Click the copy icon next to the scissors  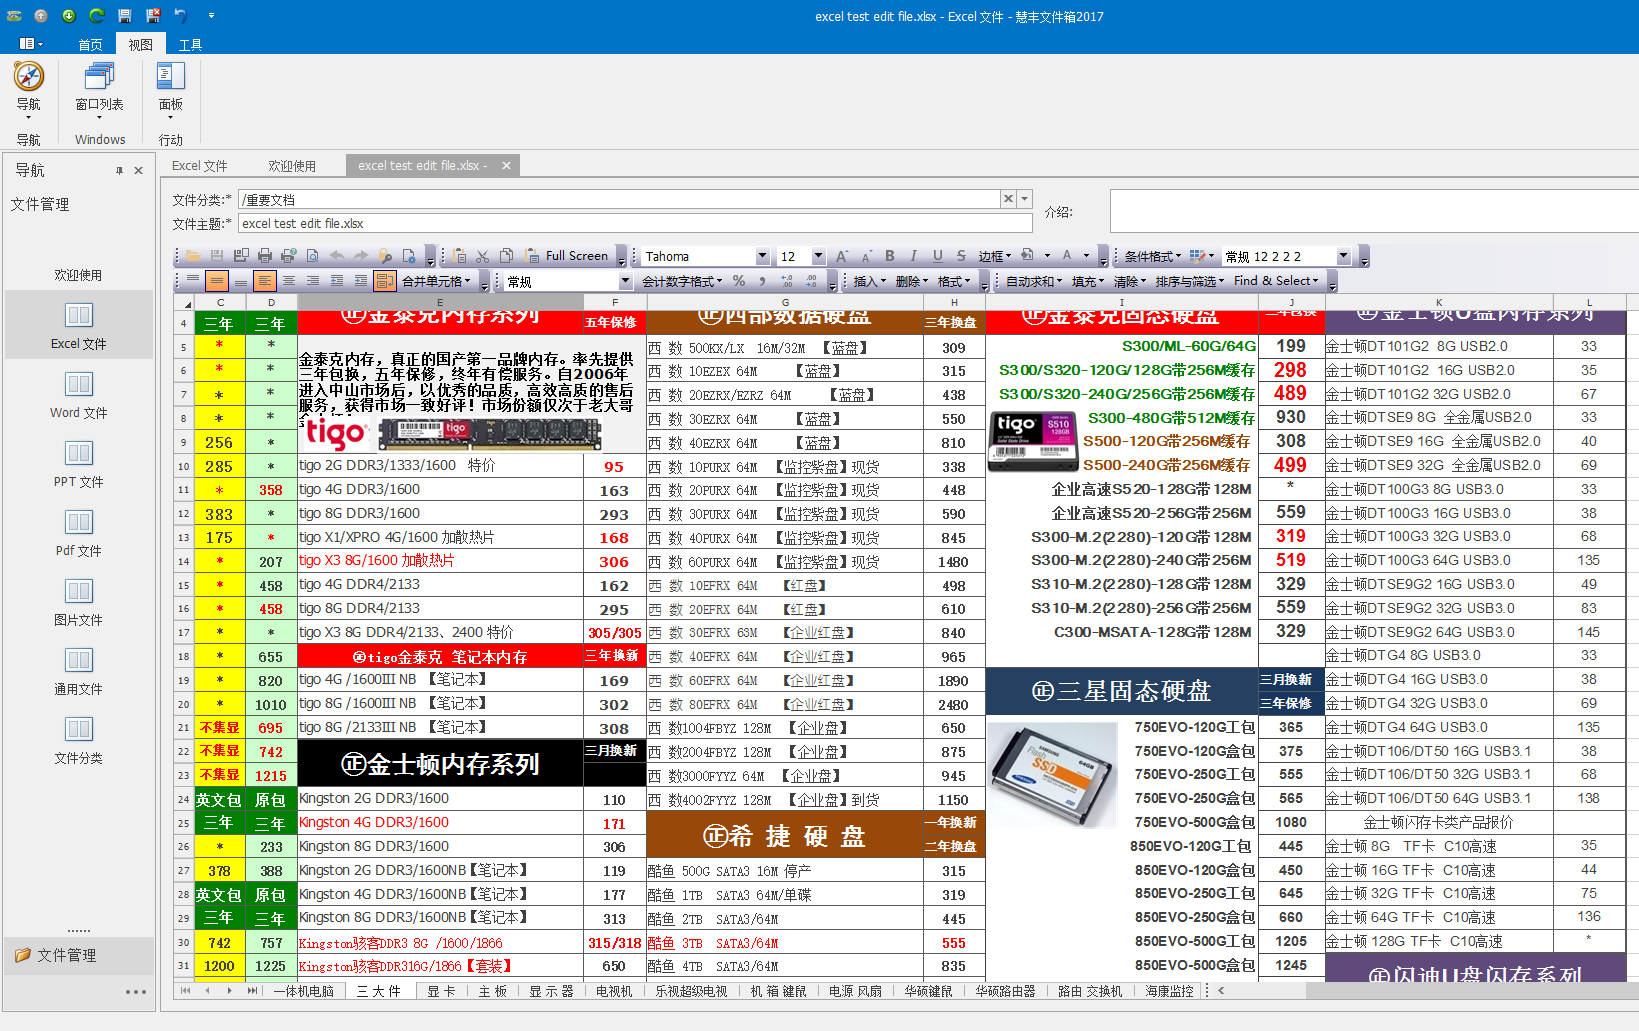coord(506,256)
